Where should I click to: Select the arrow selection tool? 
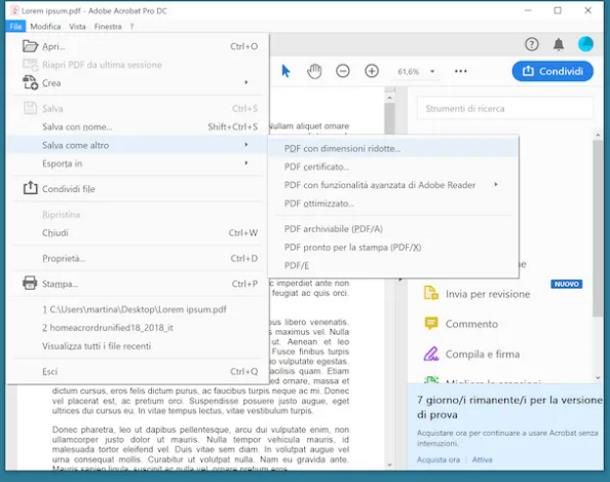point(286,71)
